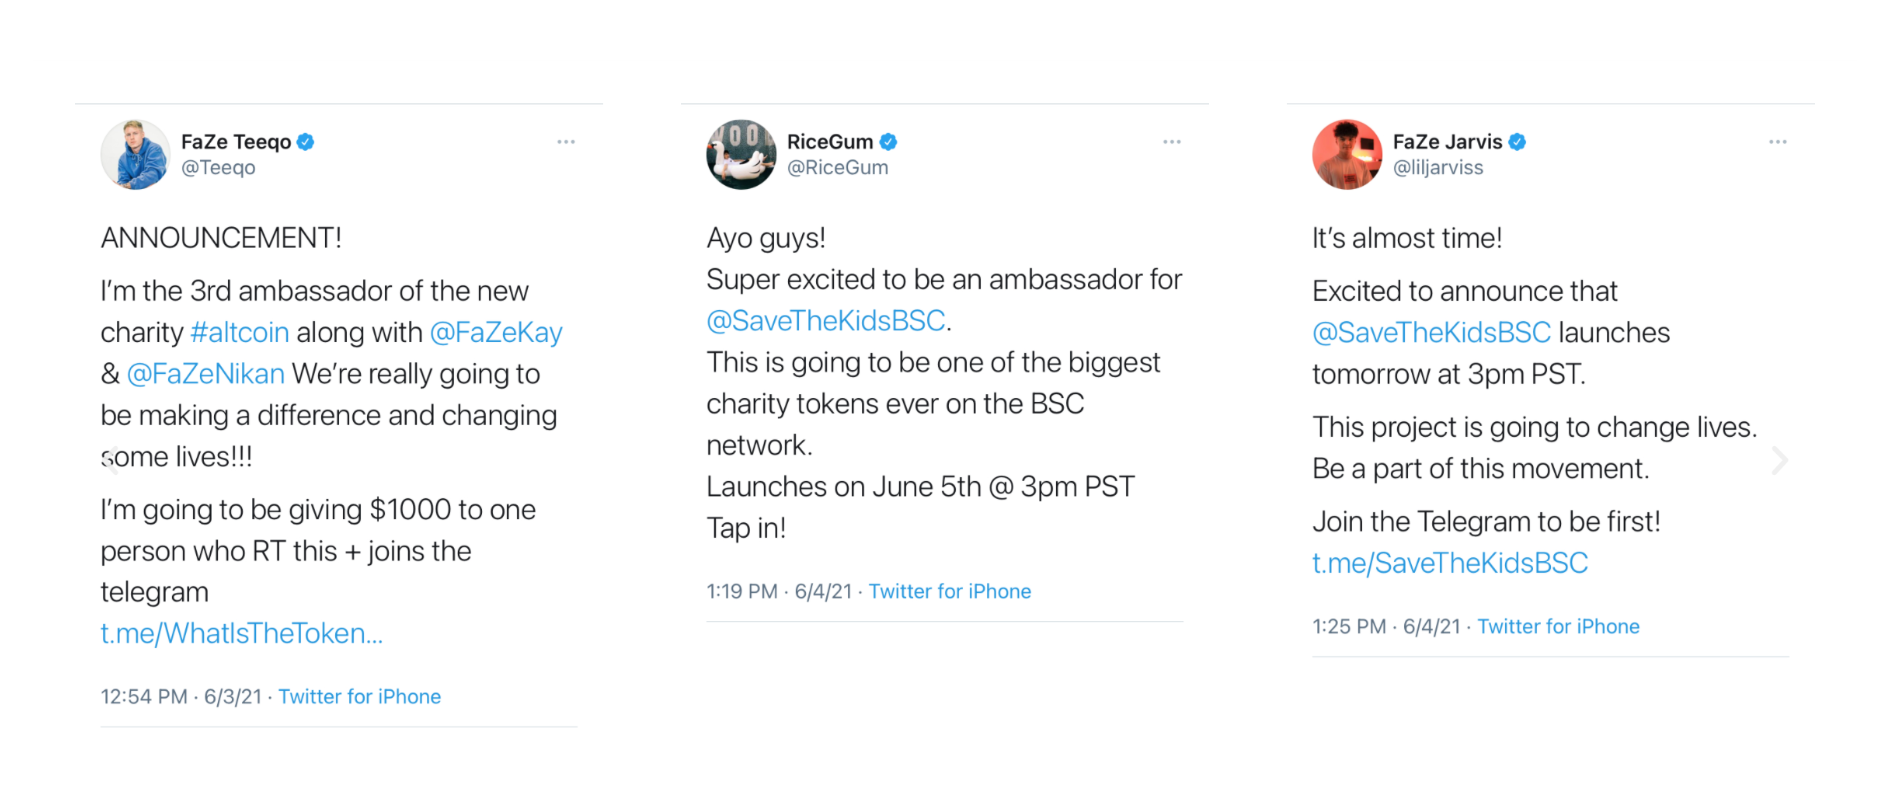Open RiceGum's avatar image

click(741, 155)
